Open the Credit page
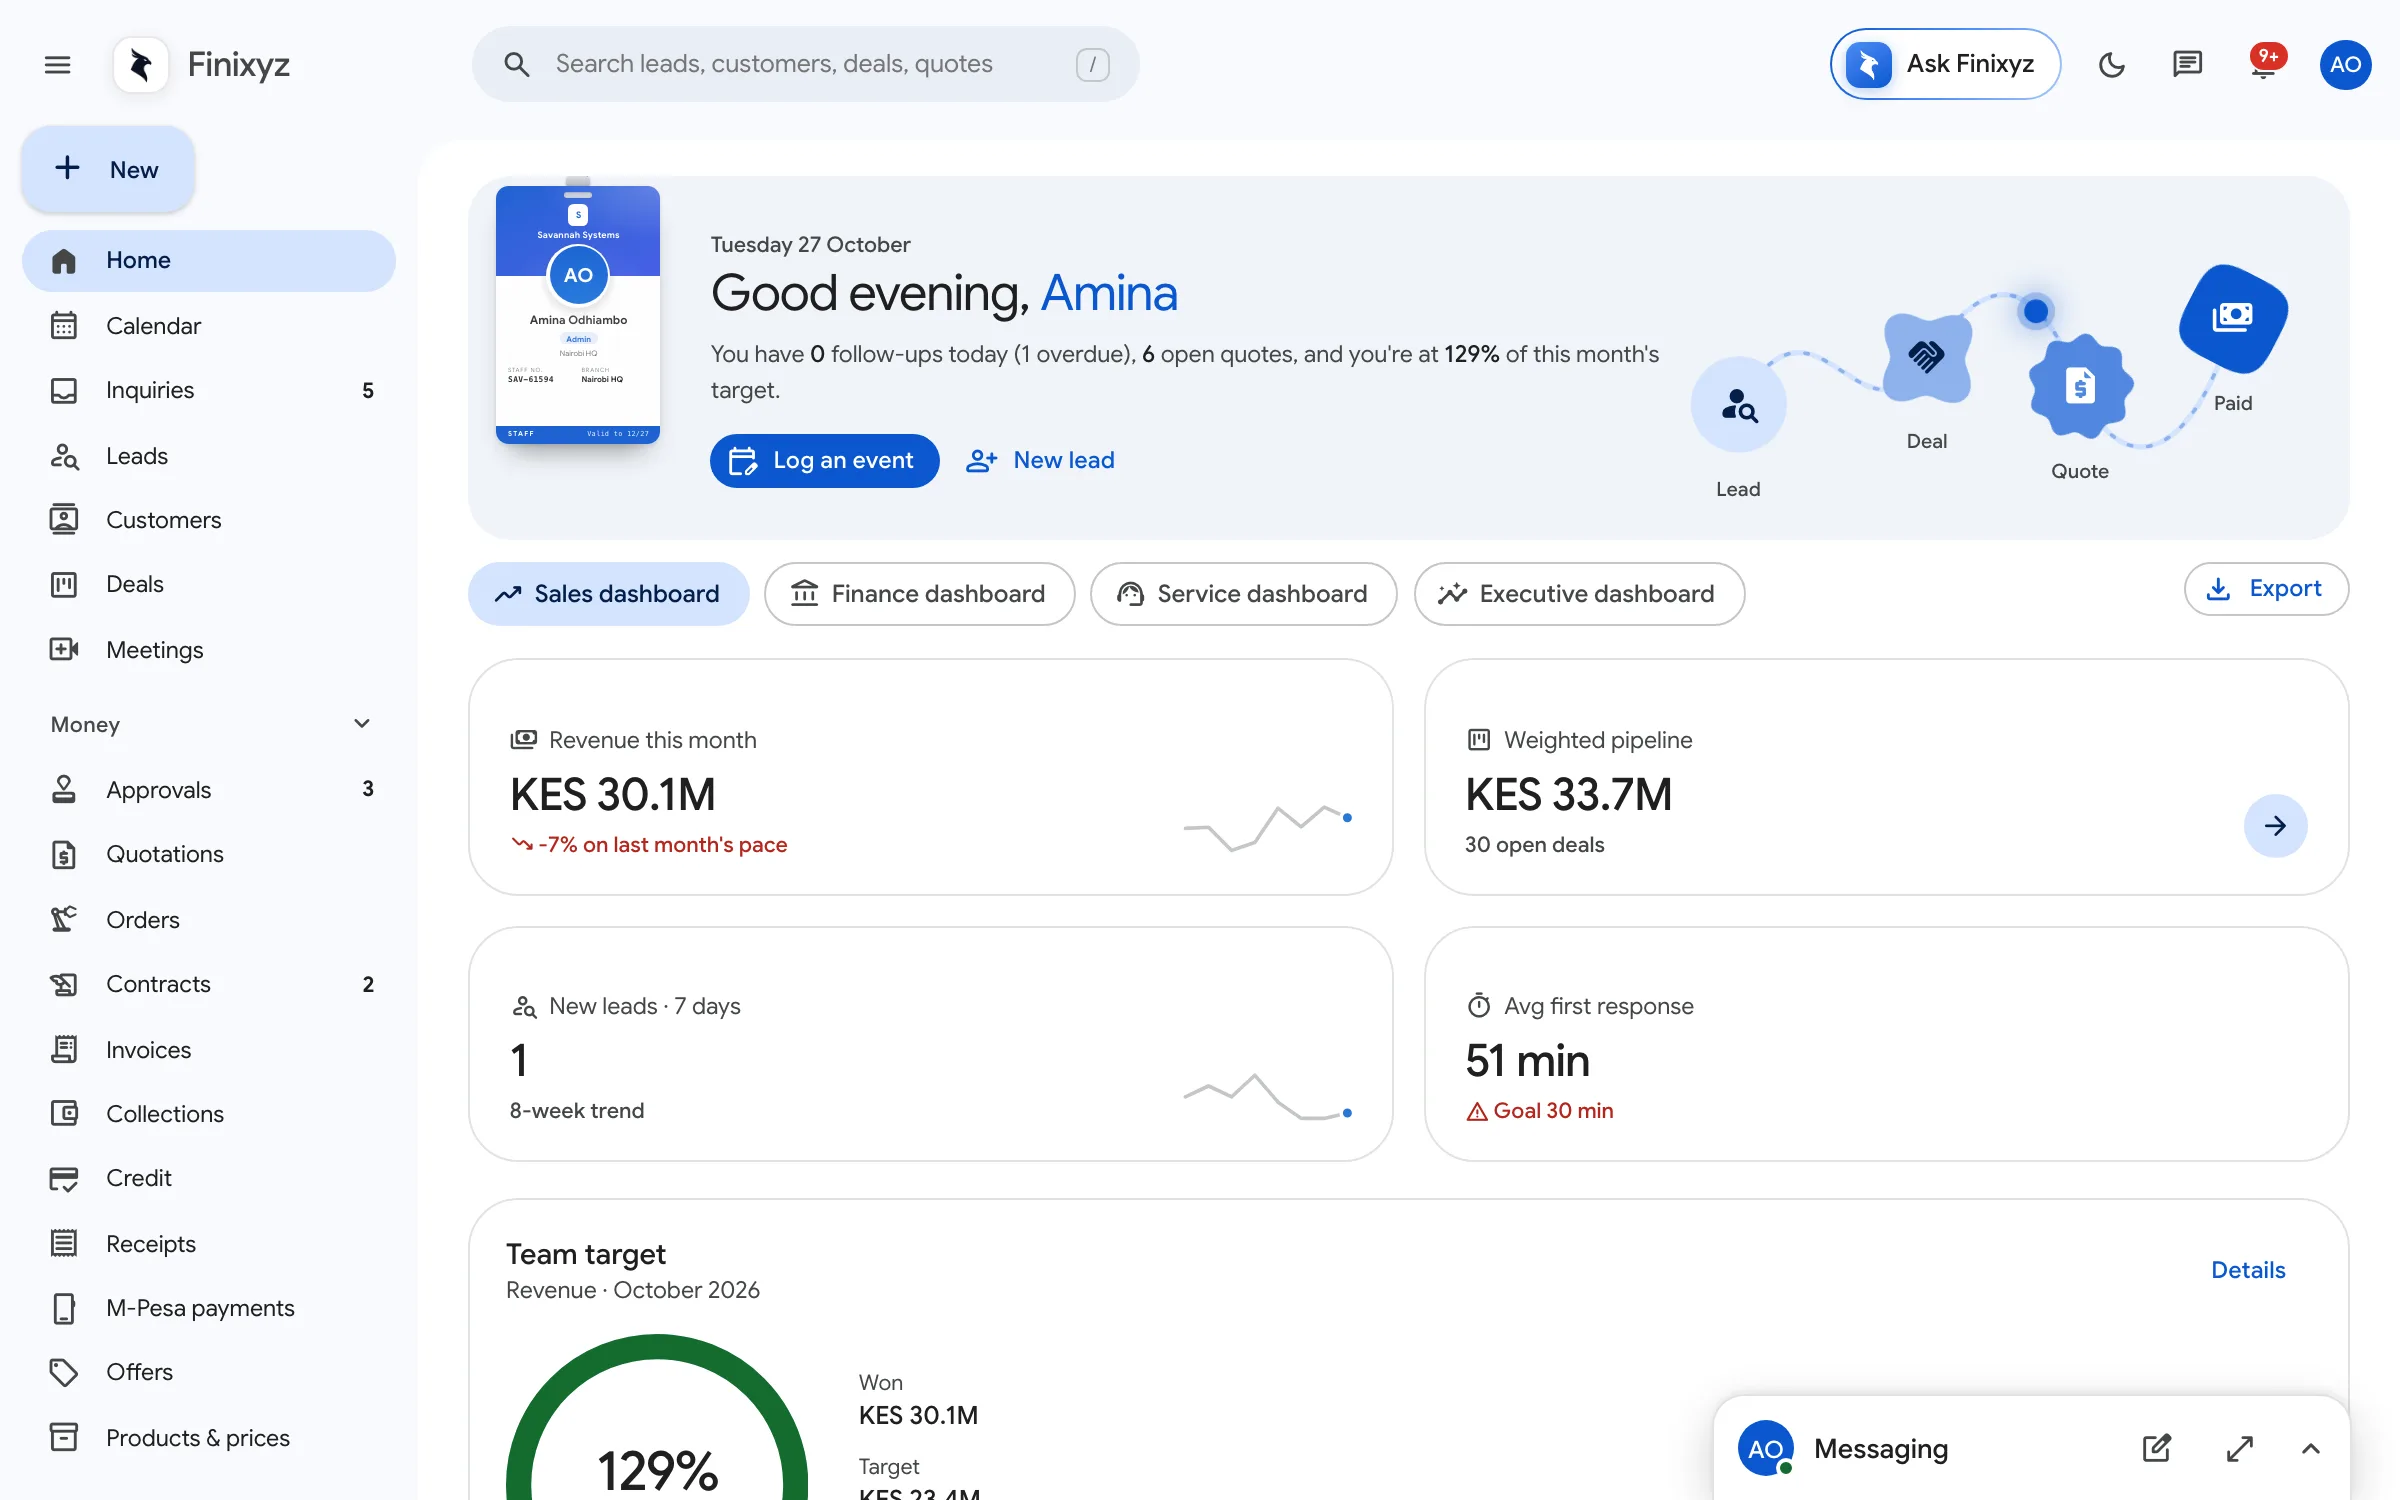The height and width of the screenshot is (1500, 2400). (209, 1178)
